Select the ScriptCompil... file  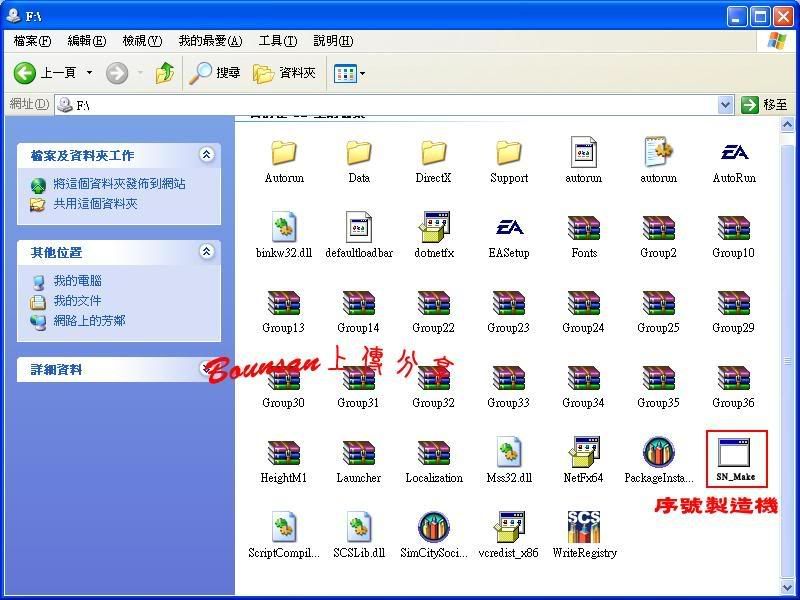[x=284, y=536]
